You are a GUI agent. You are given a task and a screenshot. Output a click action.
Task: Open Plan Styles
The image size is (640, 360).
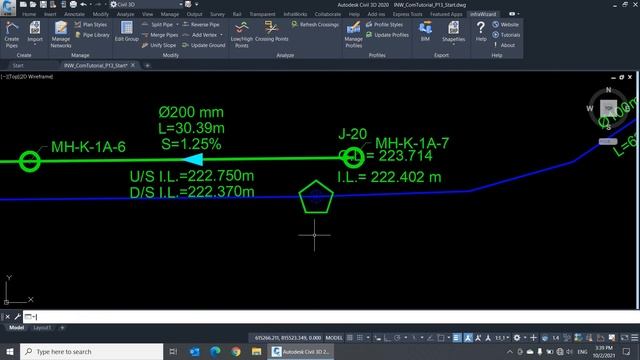[92, 24]
